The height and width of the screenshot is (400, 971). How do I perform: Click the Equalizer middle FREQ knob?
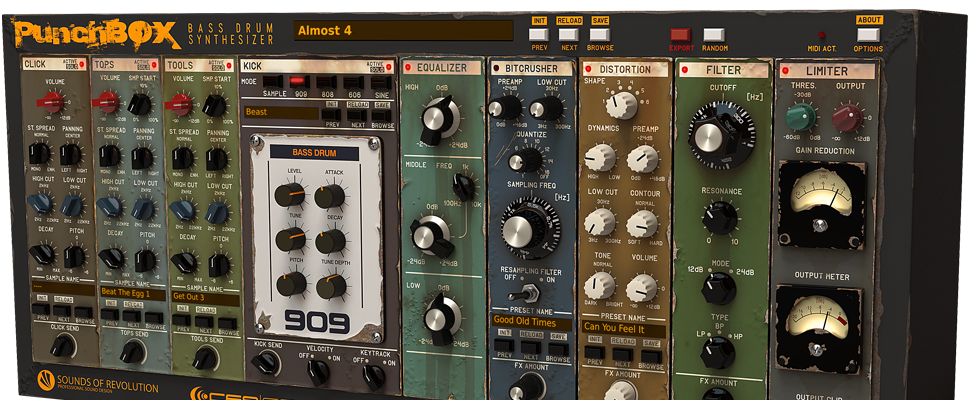point(463,186)
